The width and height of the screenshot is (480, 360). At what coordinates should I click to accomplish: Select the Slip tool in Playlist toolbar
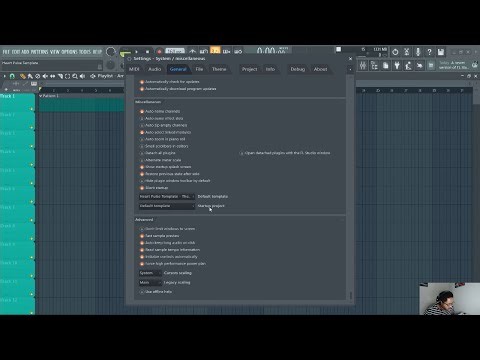tap(53, 76)
